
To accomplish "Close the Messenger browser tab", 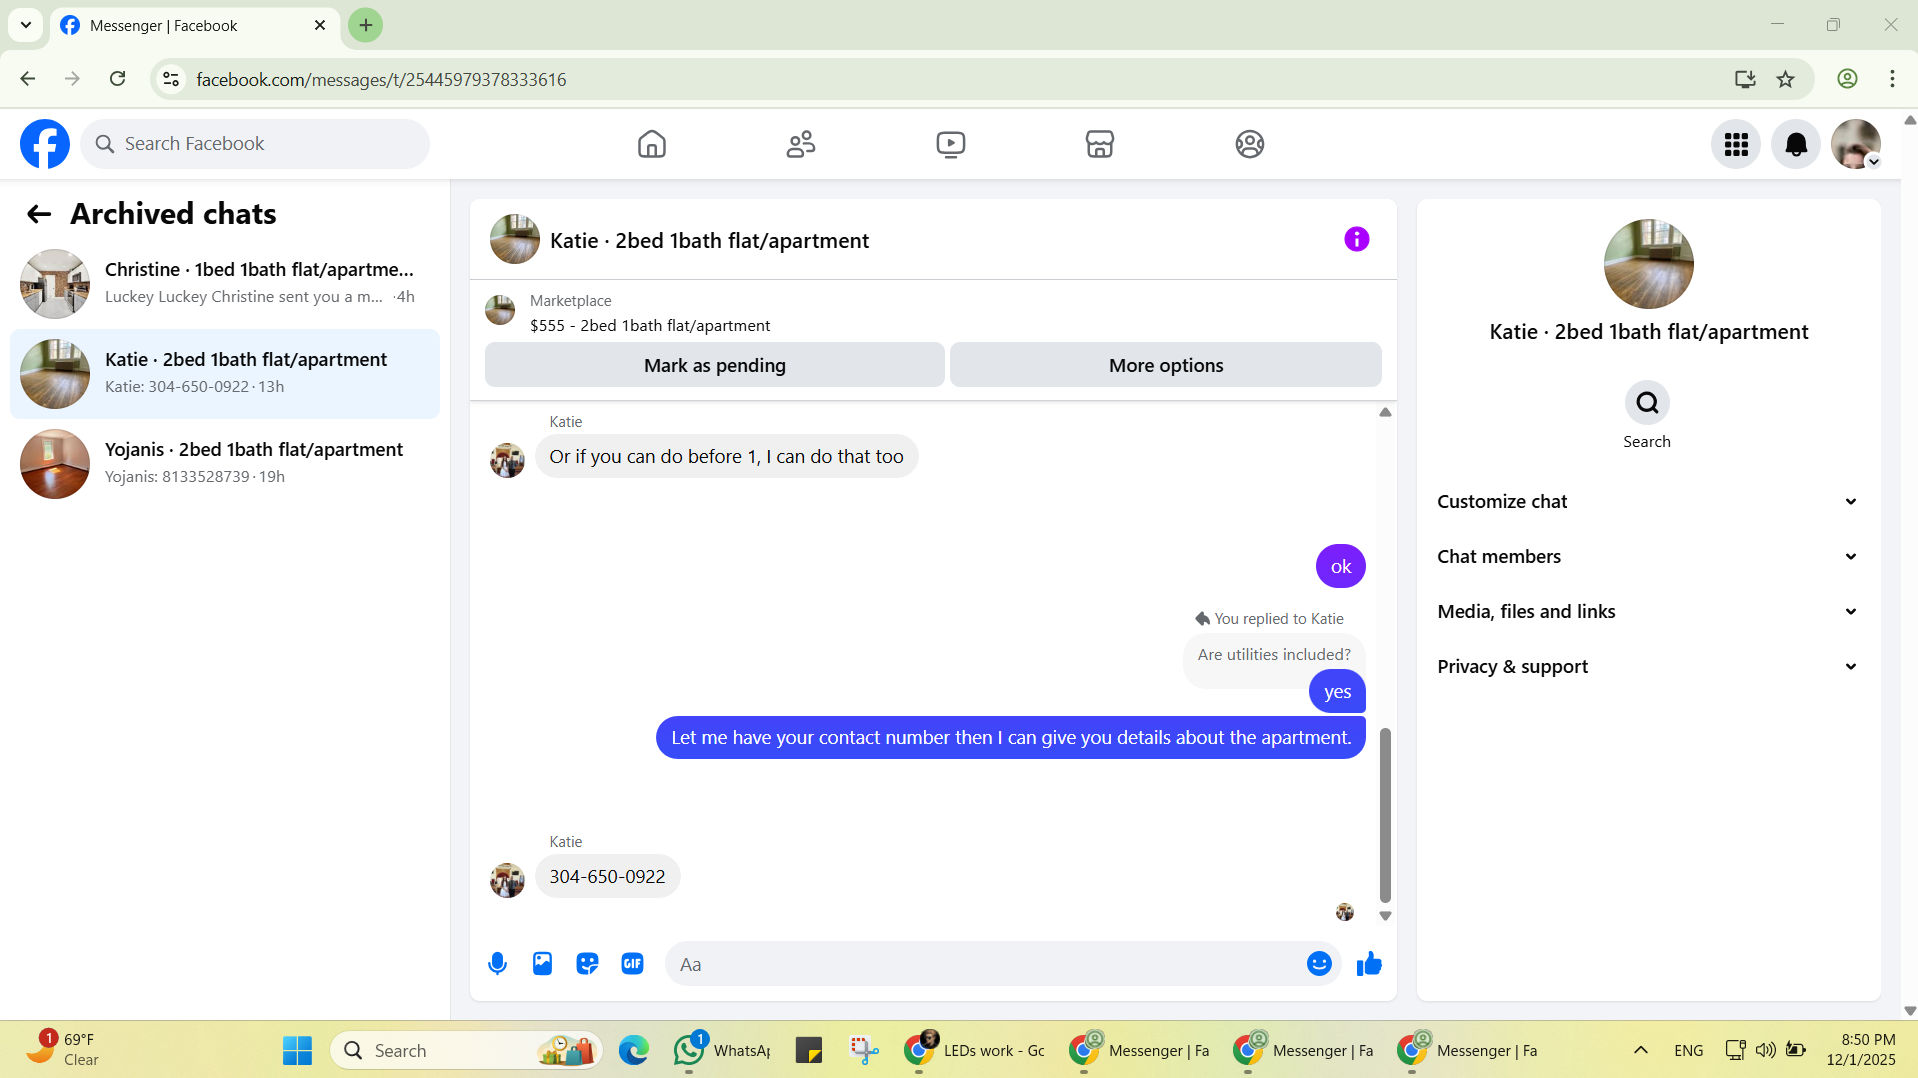I will click(x=320, y=25).
